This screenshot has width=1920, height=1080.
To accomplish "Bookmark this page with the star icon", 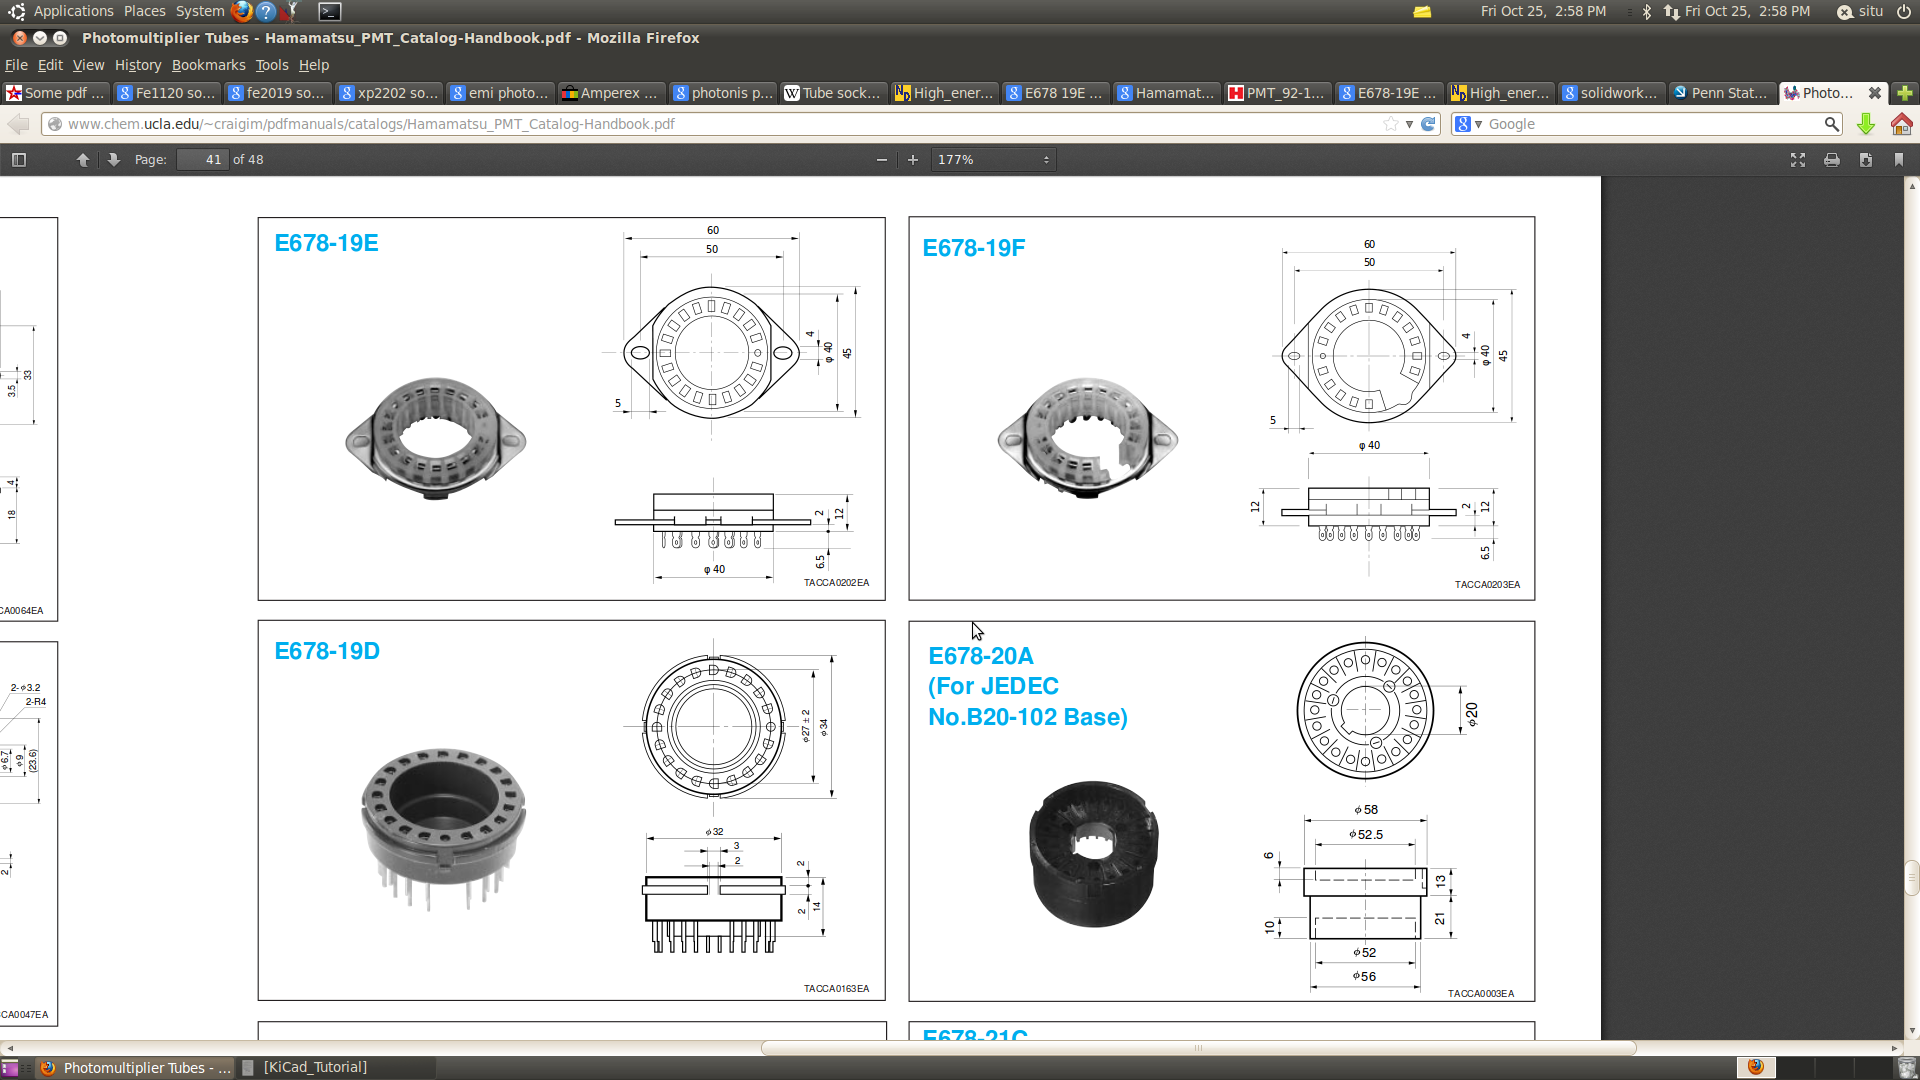I will click(1390, 124).
